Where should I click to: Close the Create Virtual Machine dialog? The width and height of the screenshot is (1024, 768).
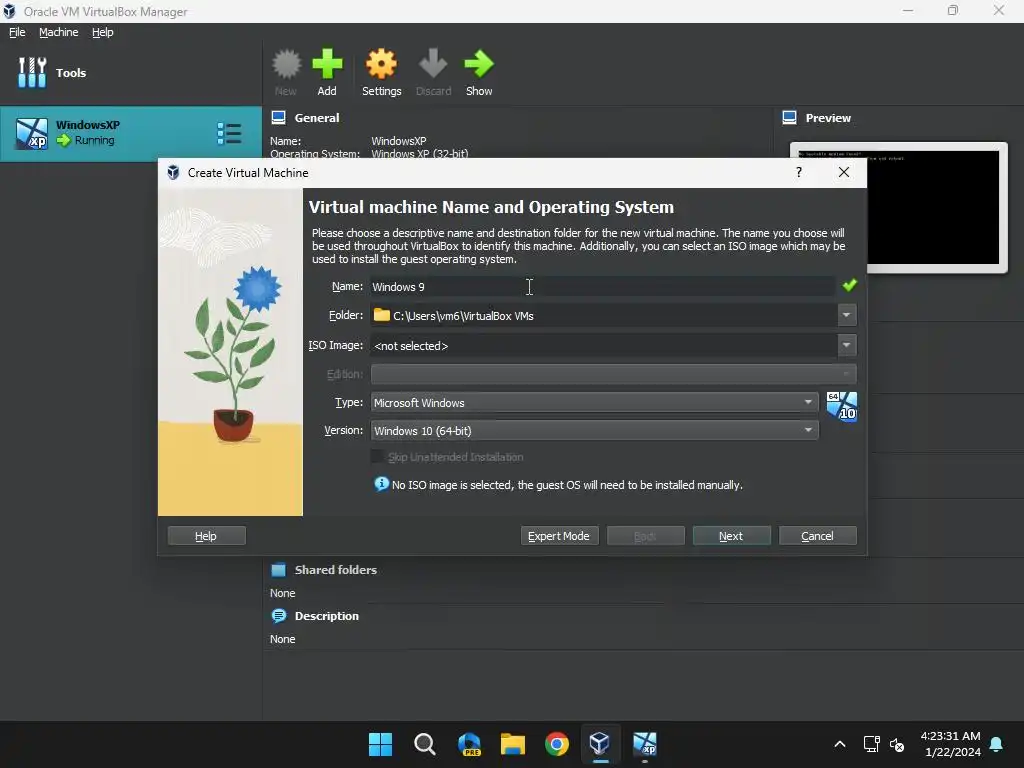coord(844,172)
